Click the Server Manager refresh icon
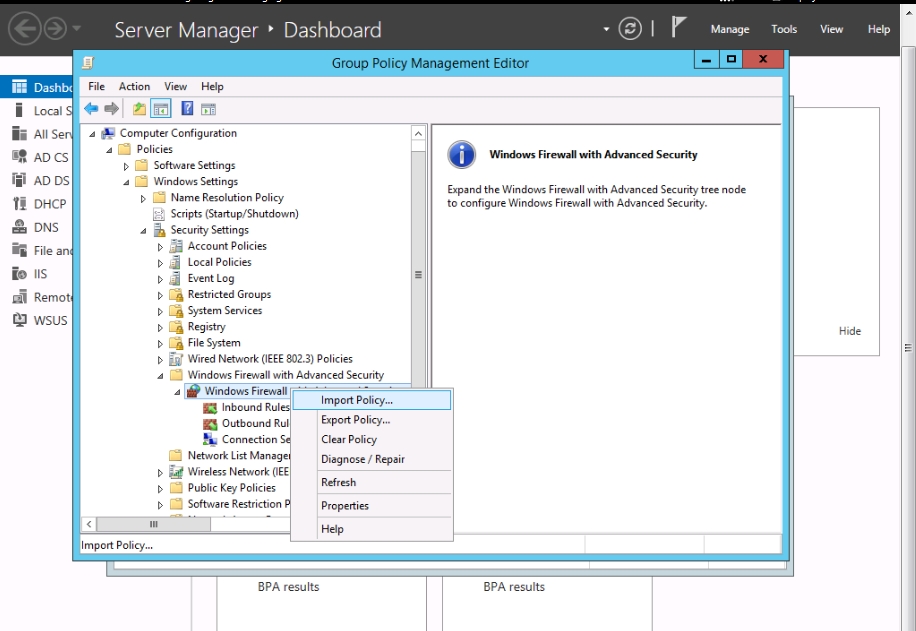916x631 pixels. (x=630, y=29)
